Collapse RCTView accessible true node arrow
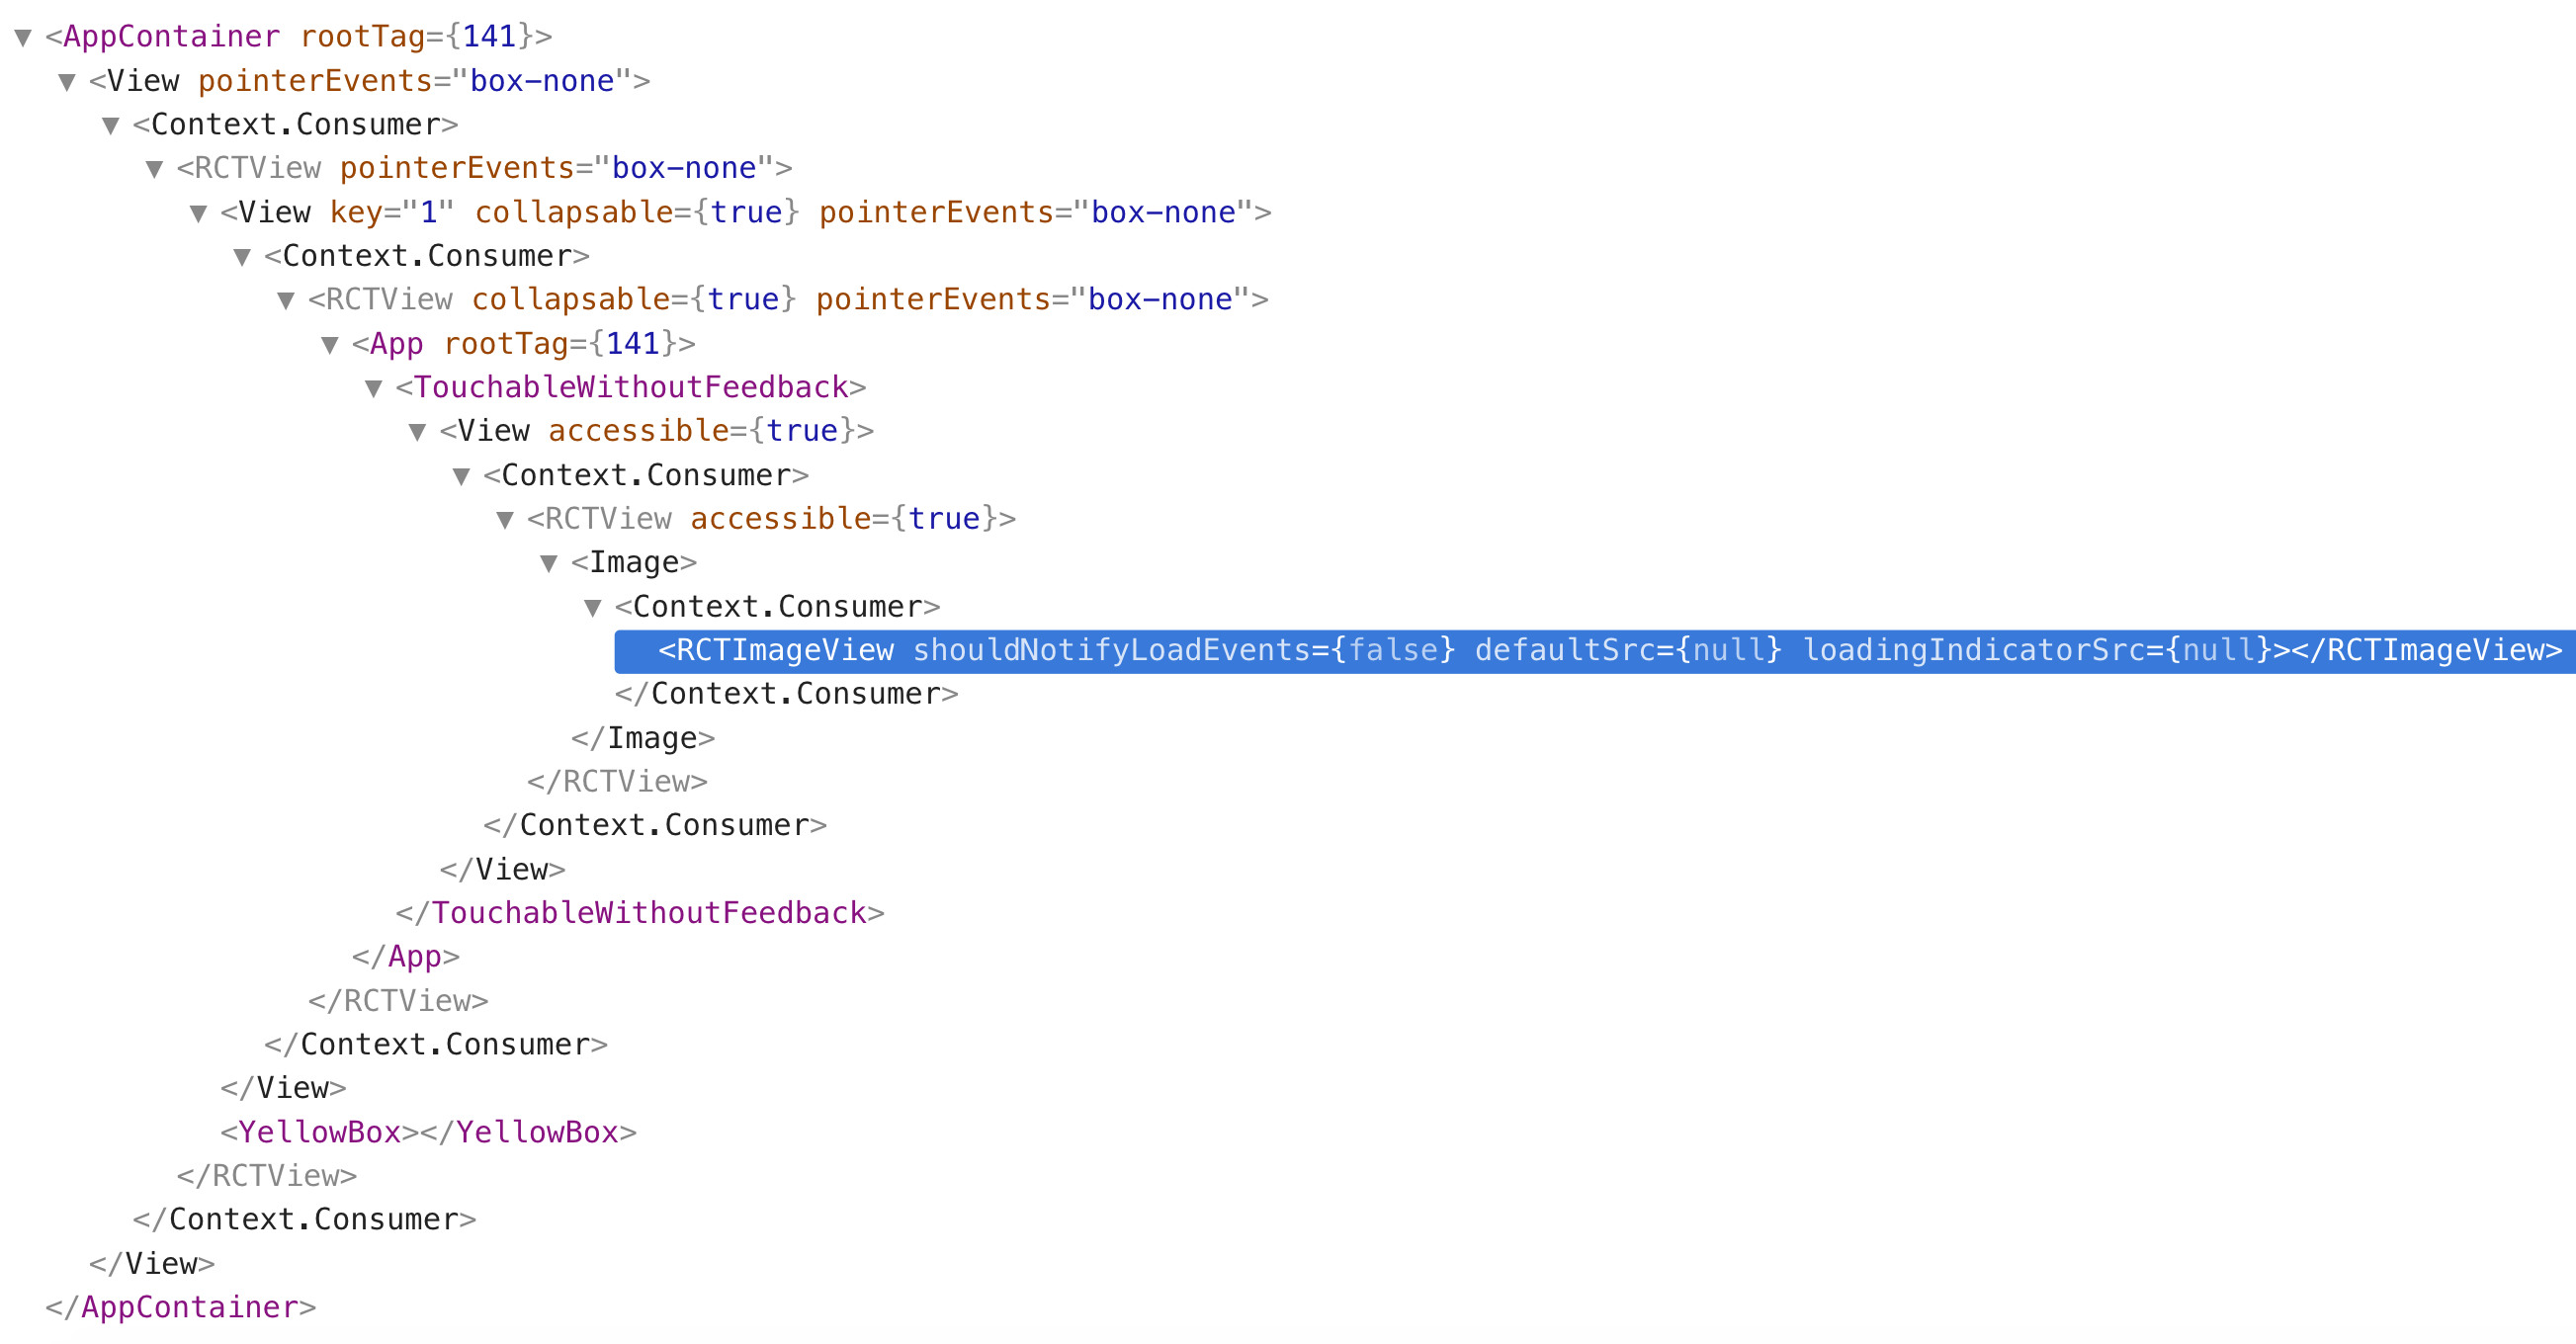The width and height of the screenshot is (2576, 1344). pyautogui.click(x=505, y=520)
